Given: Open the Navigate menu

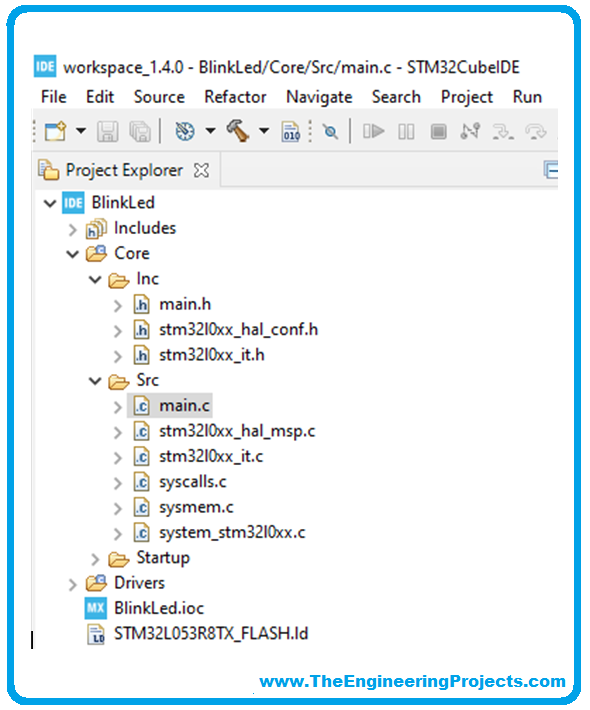Looking at the screenshot, I should (319, 97).
